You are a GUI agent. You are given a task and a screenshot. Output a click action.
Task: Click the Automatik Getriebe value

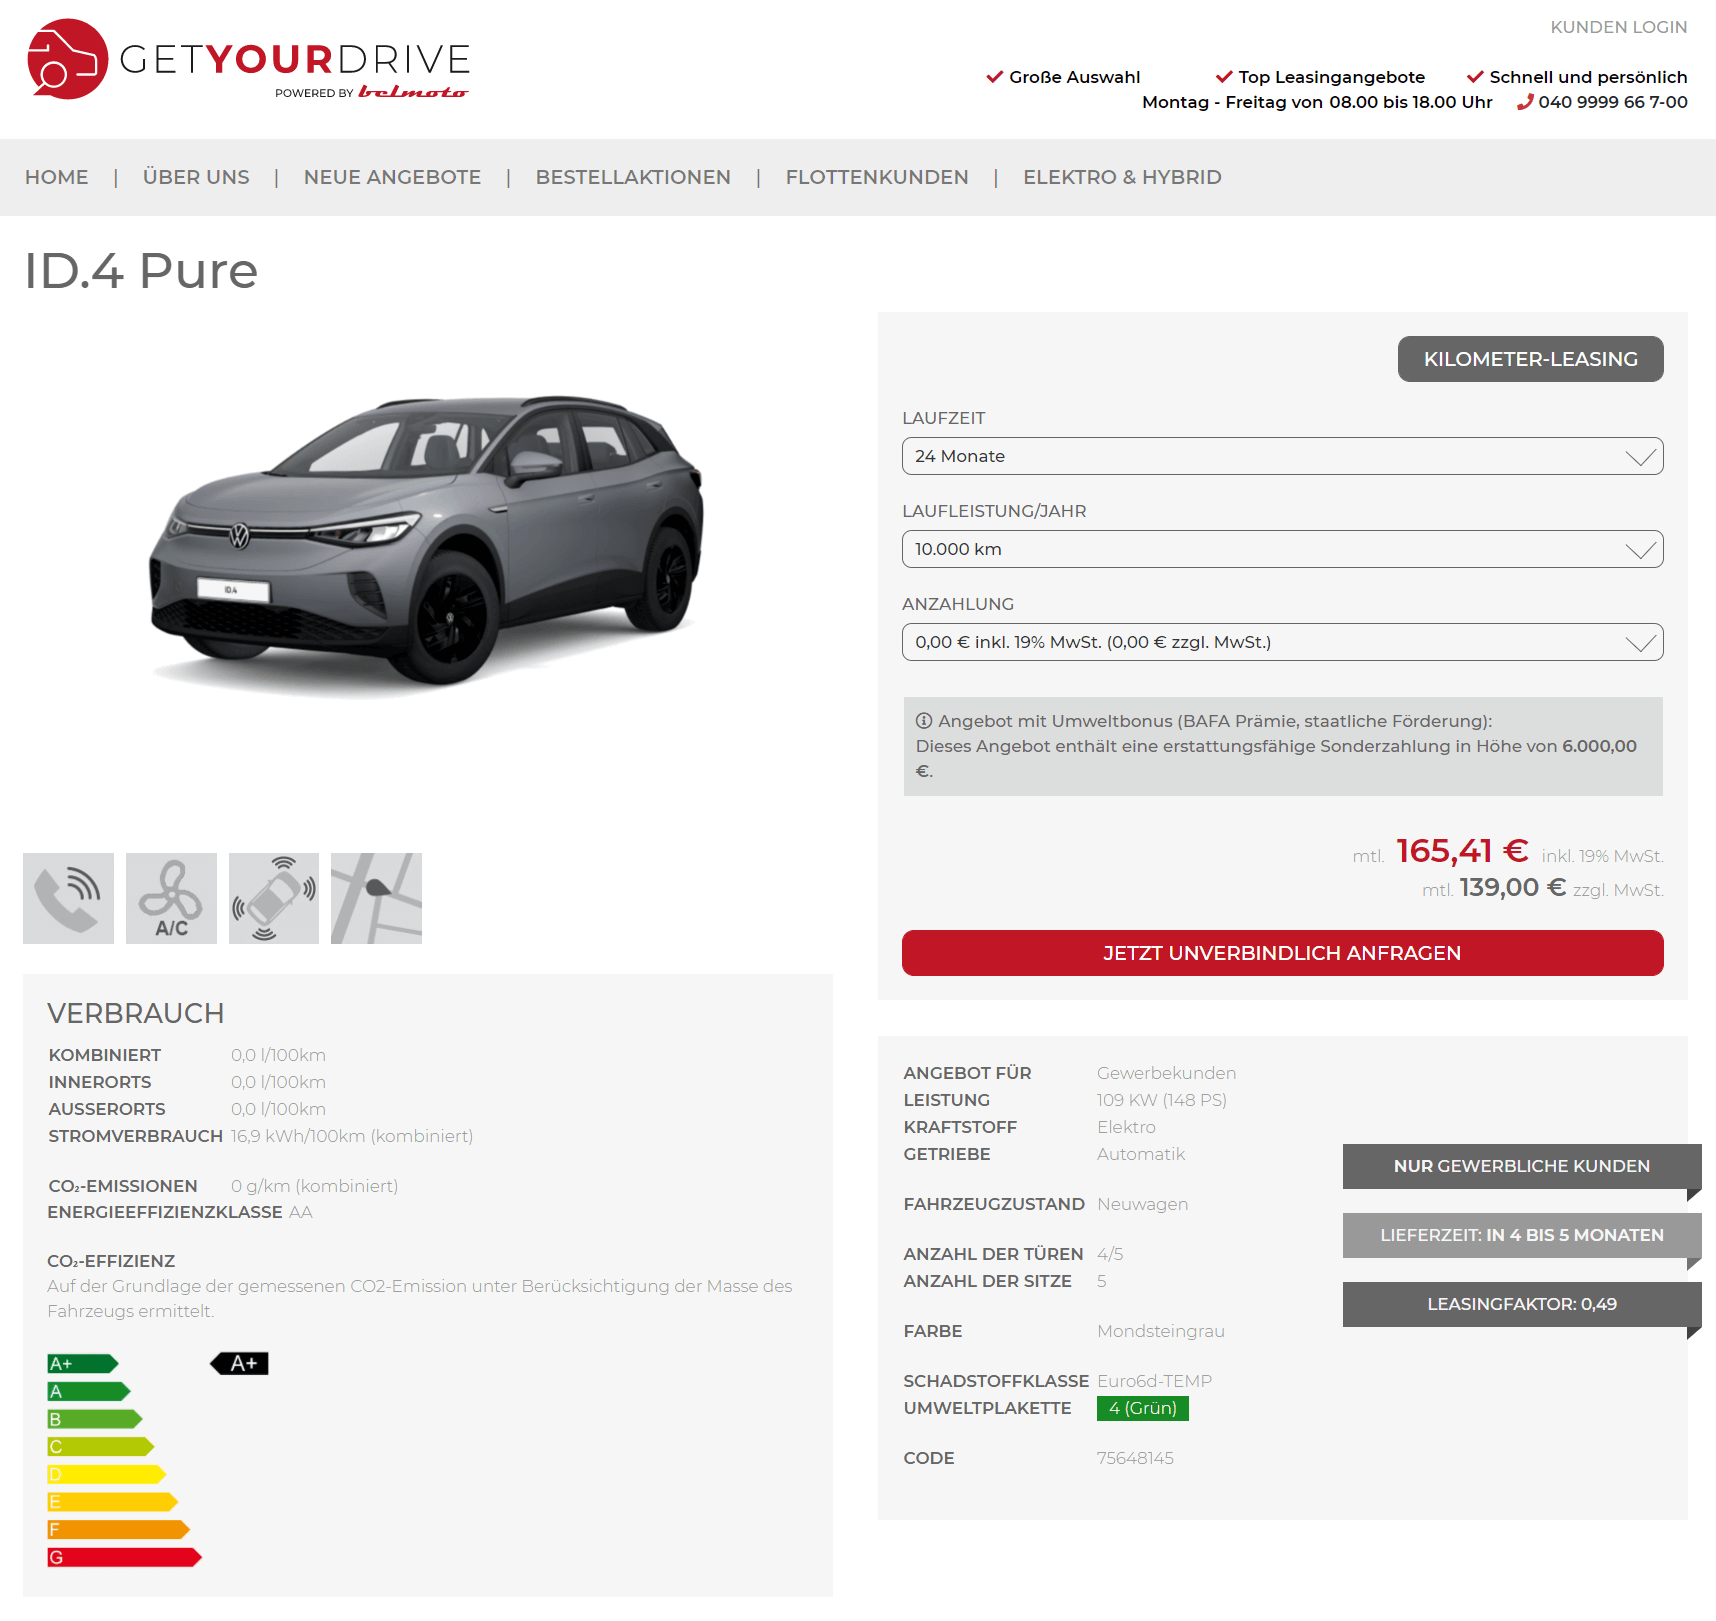[1141, 1154]
